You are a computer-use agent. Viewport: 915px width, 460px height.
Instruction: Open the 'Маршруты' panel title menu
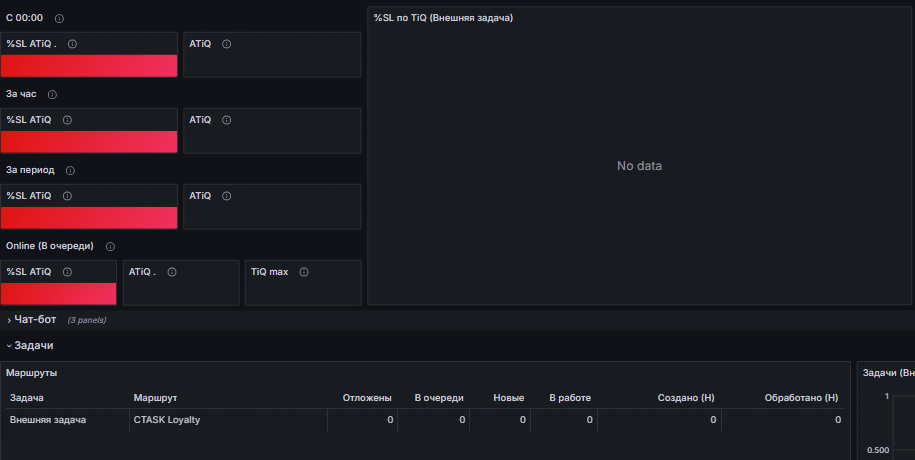coord(32,373)
